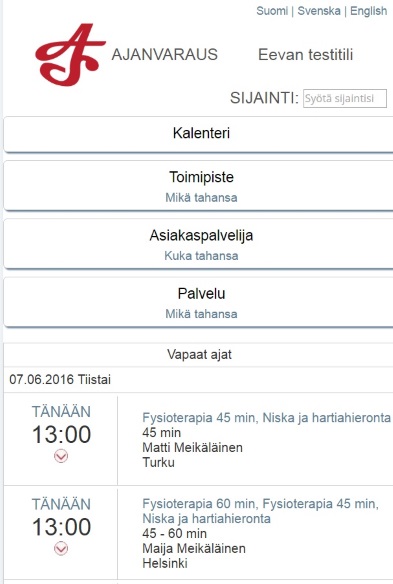Click the AJANVARAUS title text

coord(164,55)
